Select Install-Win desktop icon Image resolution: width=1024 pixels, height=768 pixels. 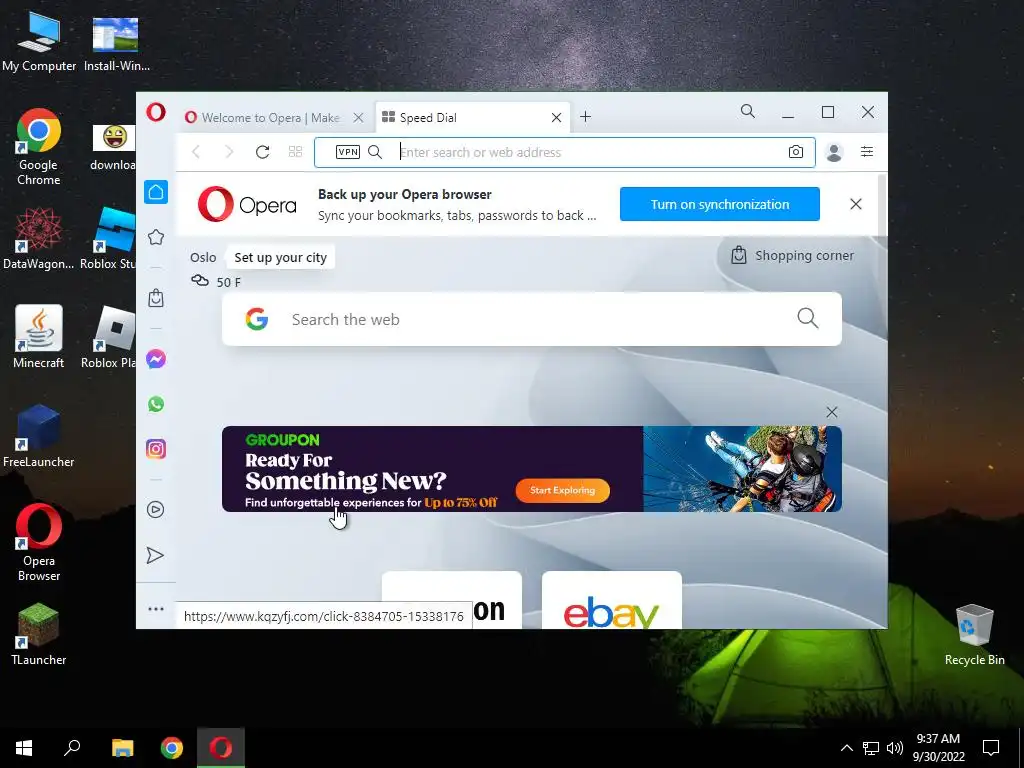[x=116, y=42]
